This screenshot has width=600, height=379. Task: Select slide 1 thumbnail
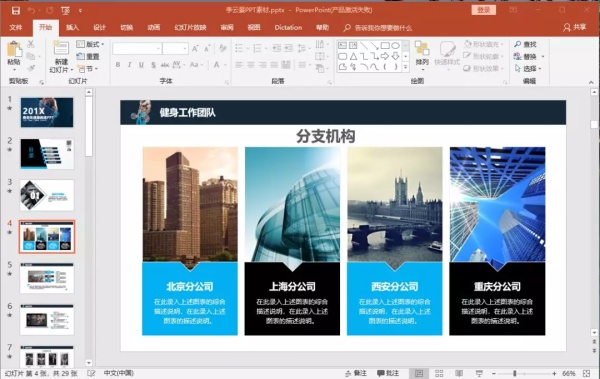pos(47,112)
